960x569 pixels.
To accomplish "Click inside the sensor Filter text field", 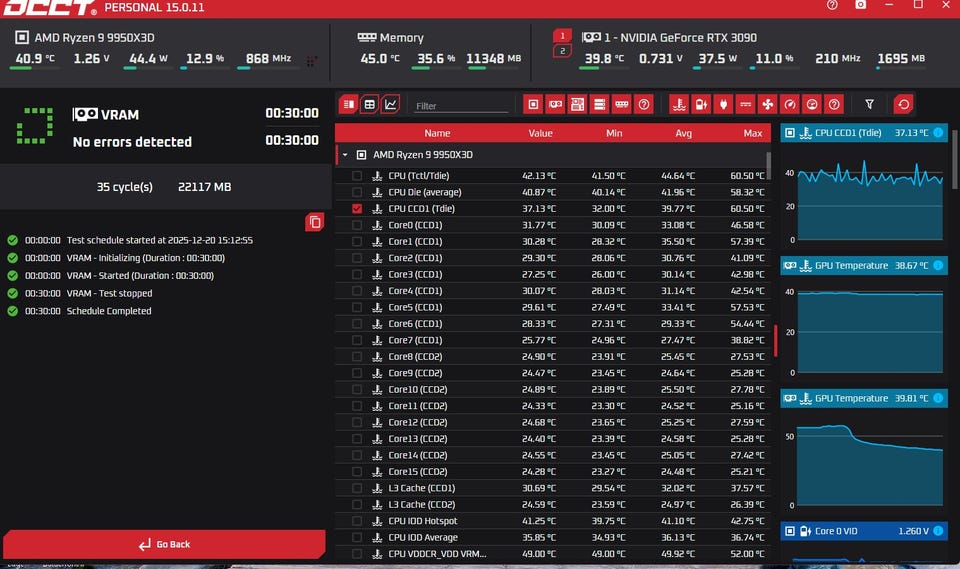I will point(460,106).
